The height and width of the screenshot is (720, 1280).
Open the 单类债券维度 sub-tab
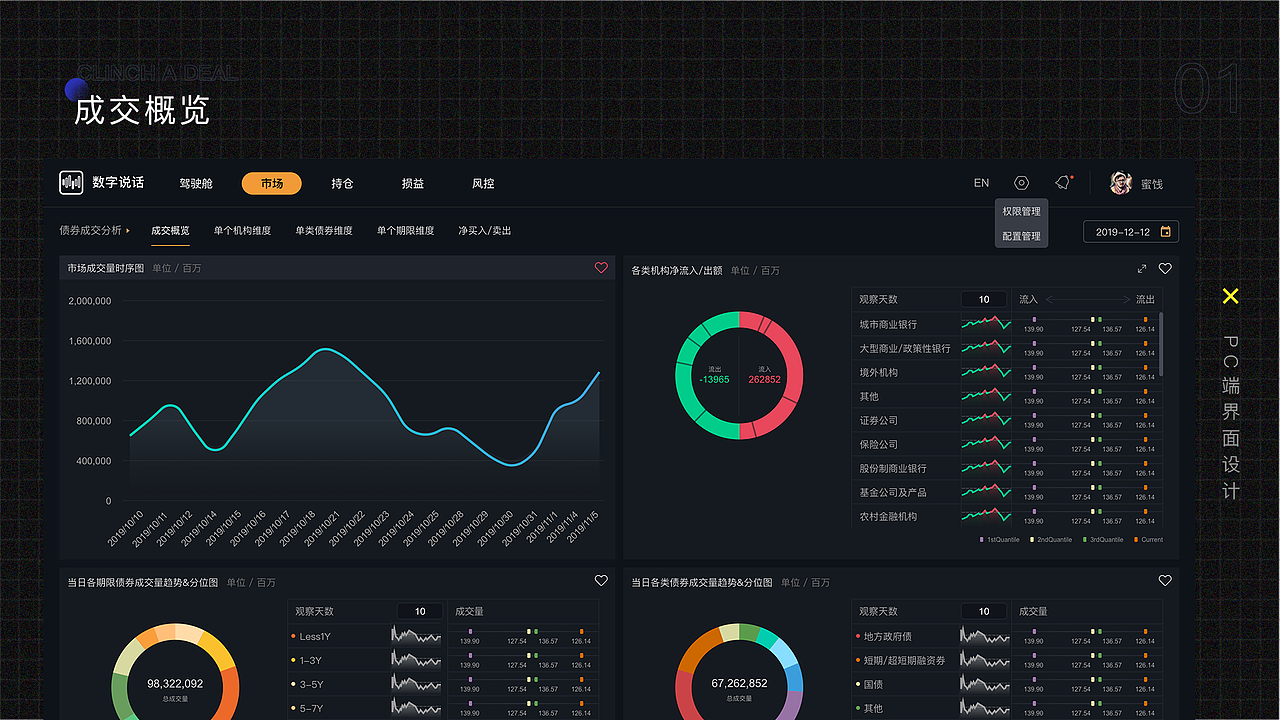pos(324,231)
